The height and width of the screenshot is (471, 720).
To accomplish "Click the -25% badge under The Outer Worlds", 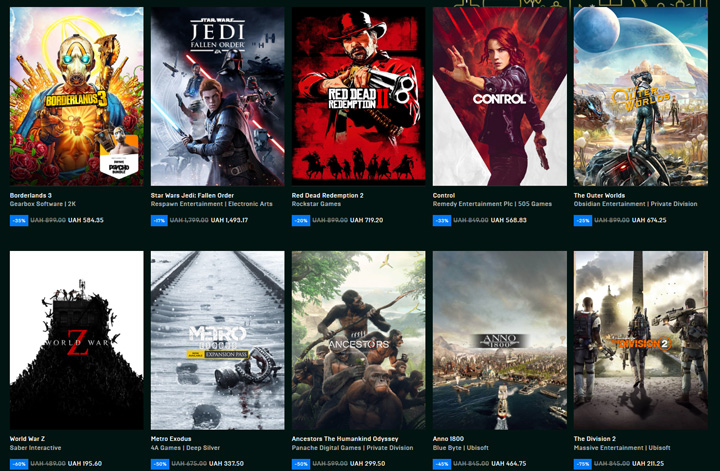I will point(583,220).
